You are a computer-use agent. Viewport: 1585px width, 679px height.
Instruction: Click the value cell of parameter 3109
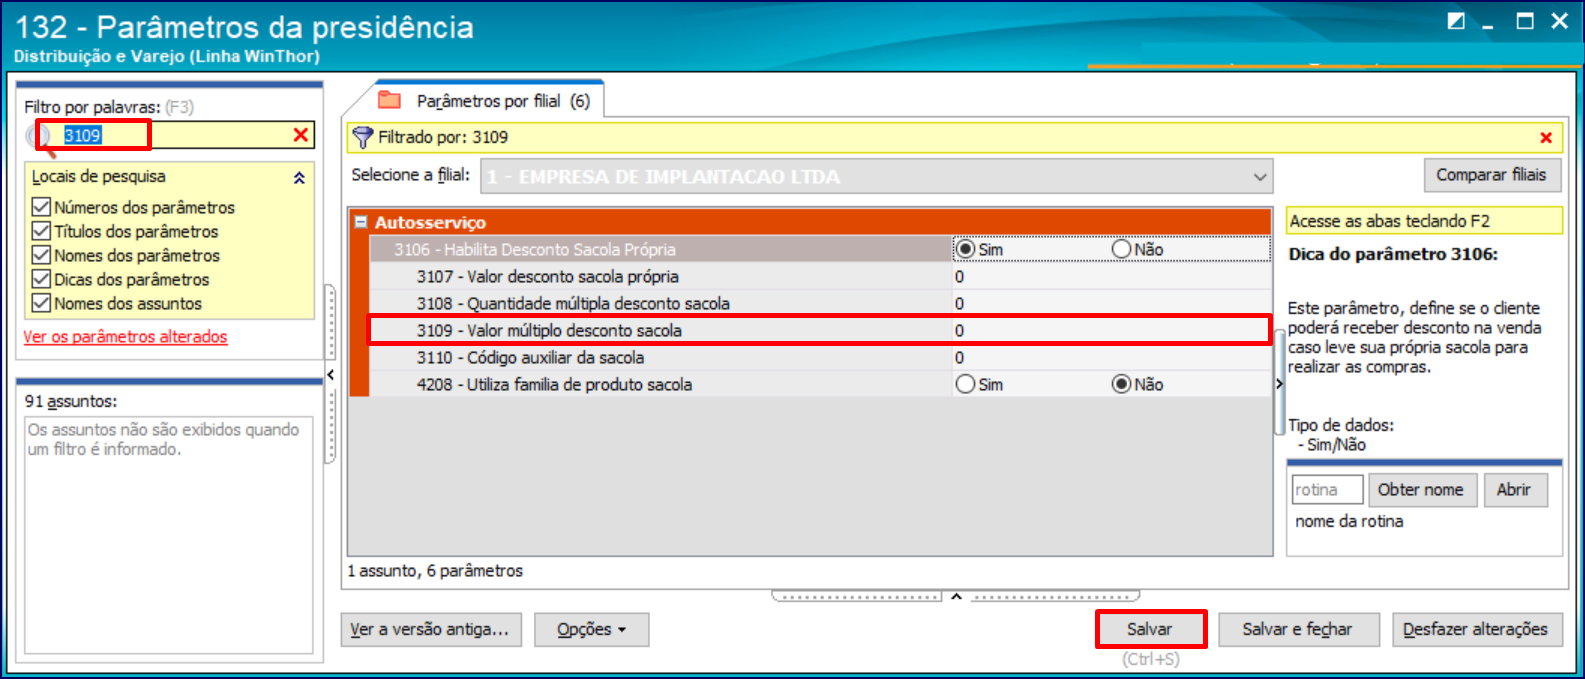coord(1110,331)
